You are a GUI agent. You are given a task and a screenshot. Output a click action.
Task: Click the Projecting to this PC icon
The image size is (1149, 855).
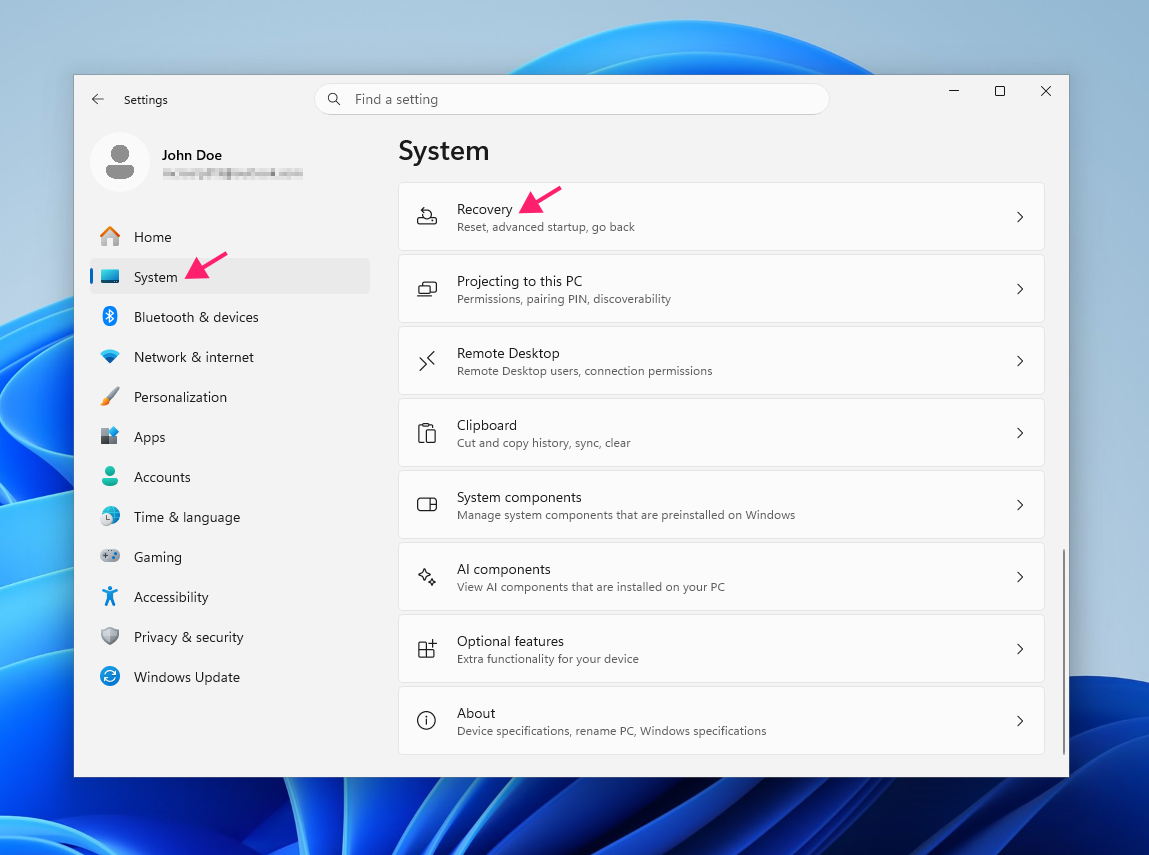click(426, 289)
